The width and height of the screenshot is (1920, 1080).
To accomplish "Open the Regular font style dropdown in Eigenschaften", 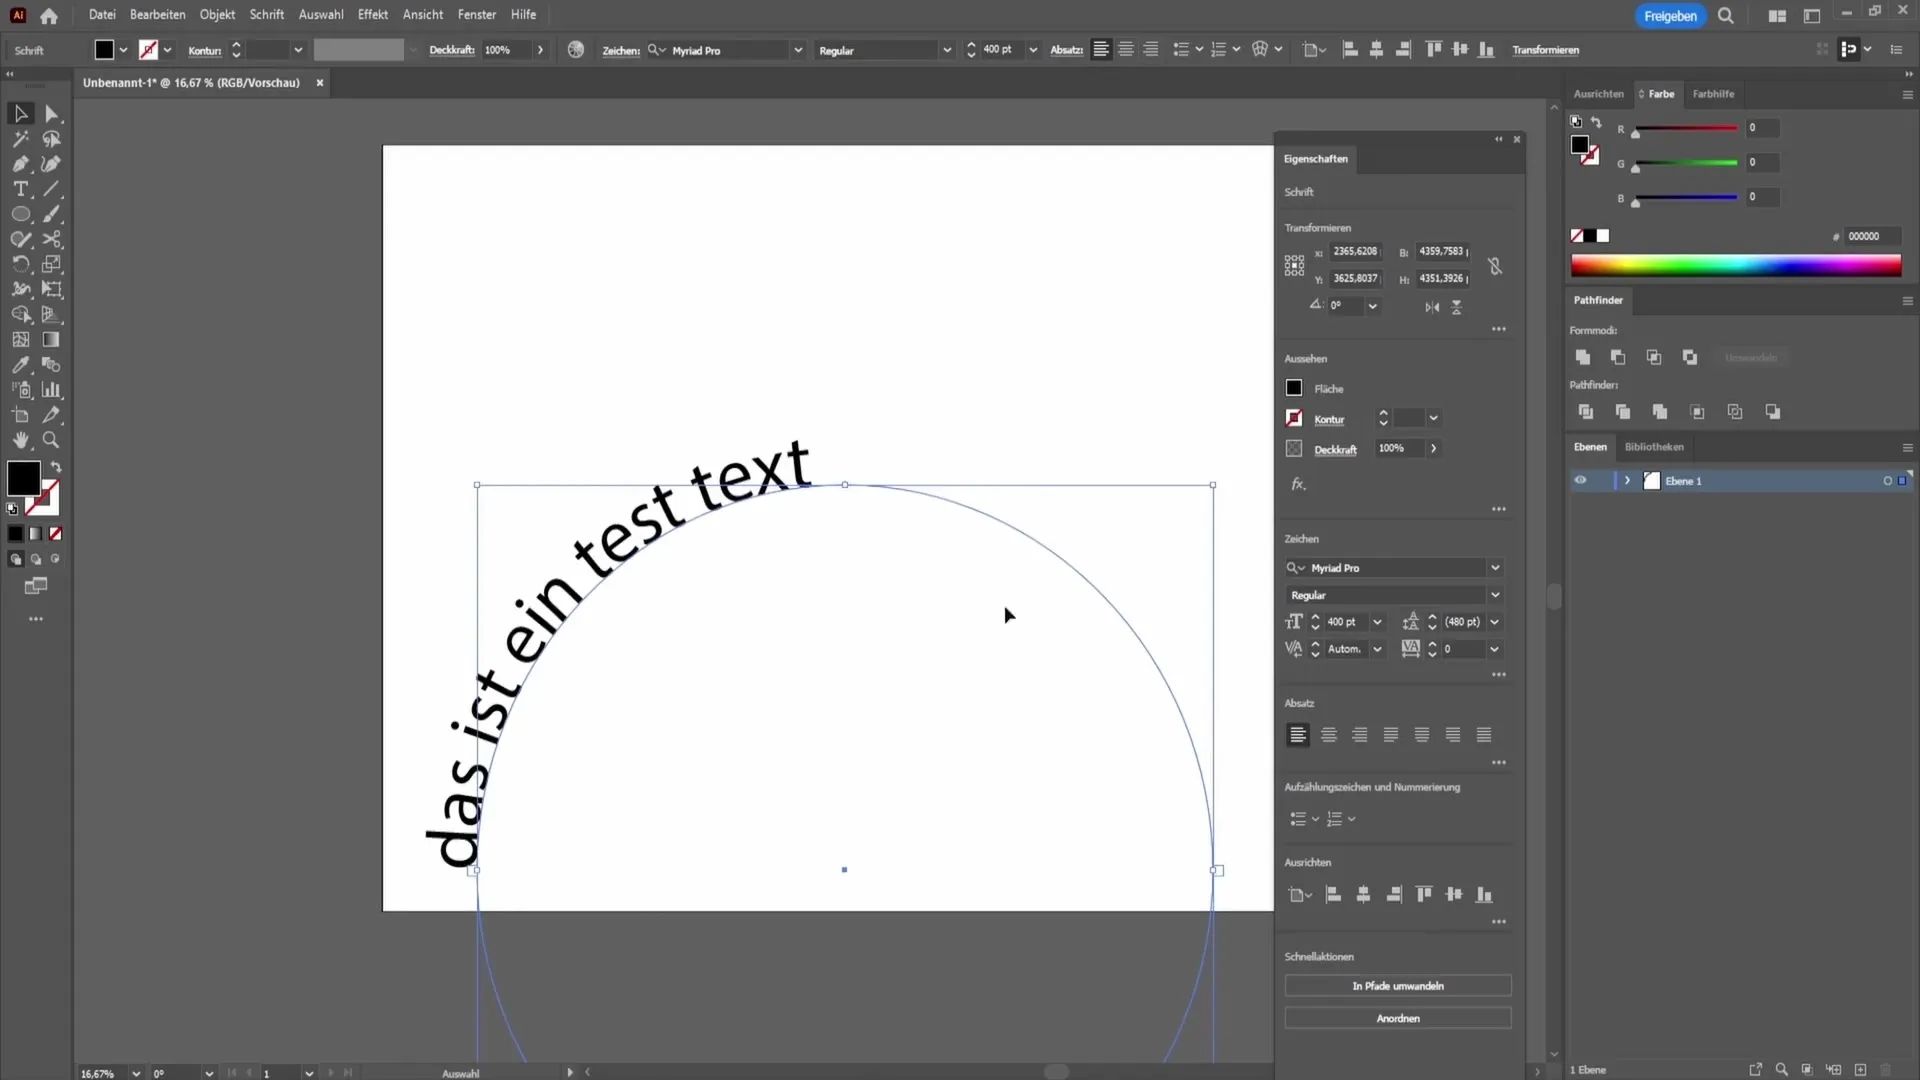I will [x=1495, y=595].
